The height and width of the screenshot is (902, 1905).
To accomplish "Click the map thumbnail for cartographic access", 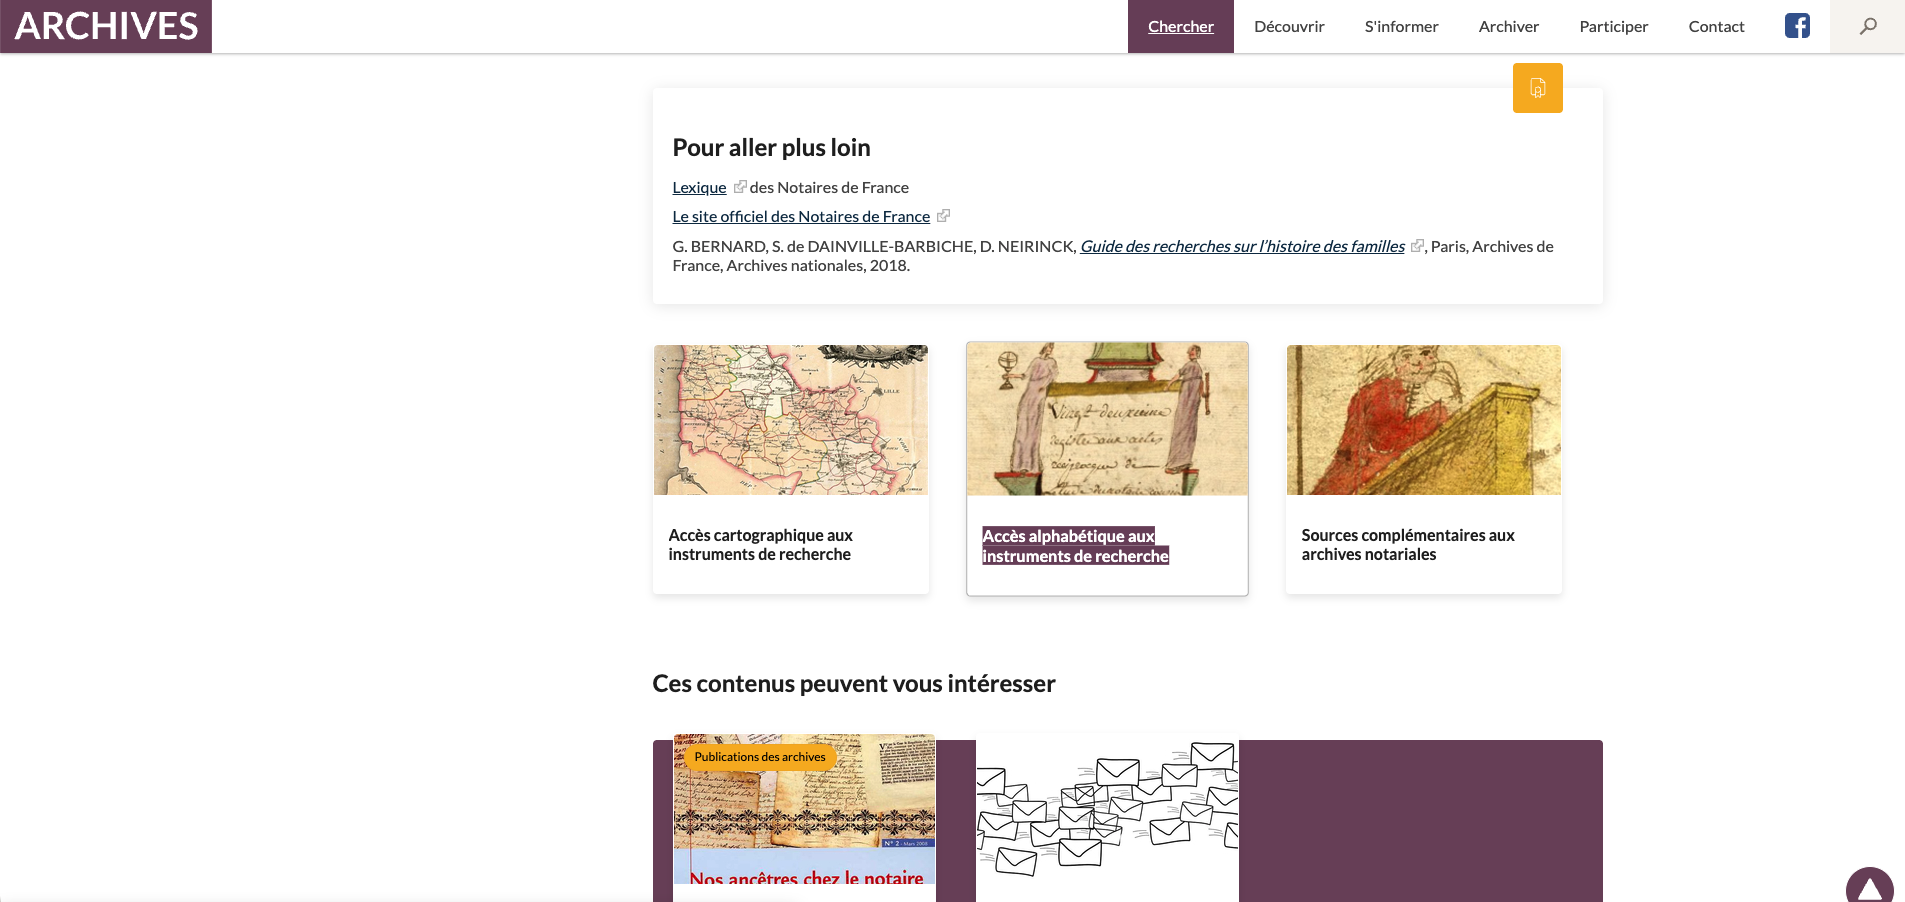I will point(791,420).
